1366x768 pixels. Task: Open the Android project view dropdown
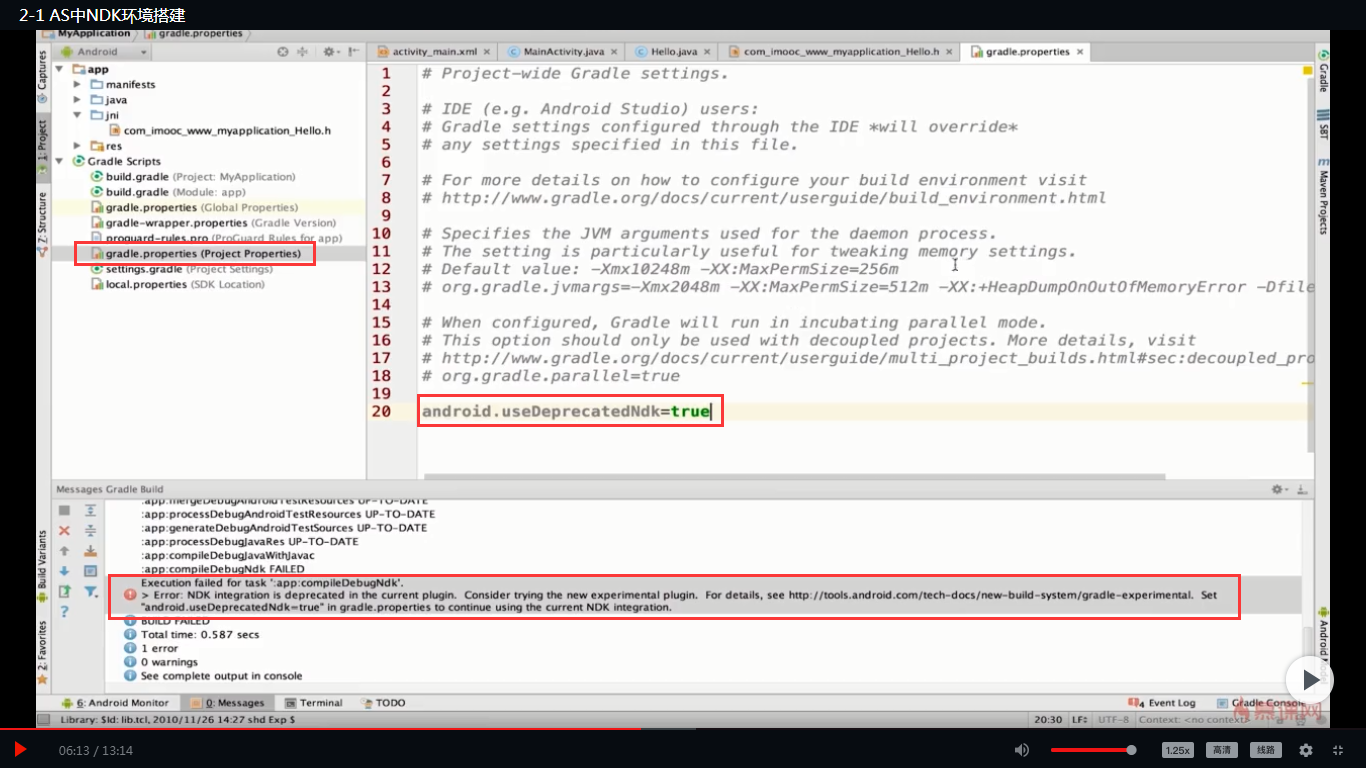105,52
